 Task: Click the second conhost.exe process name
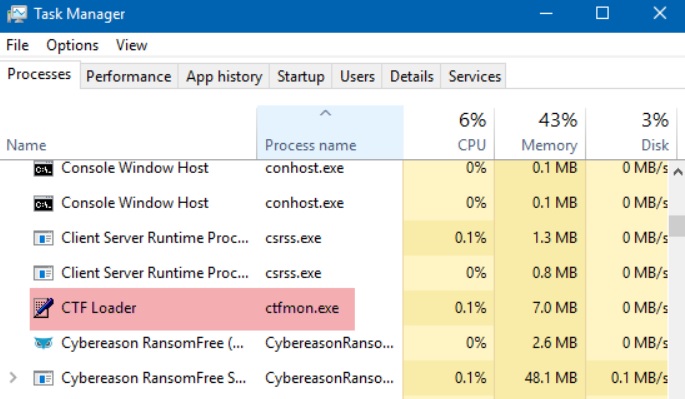(304, 203)
